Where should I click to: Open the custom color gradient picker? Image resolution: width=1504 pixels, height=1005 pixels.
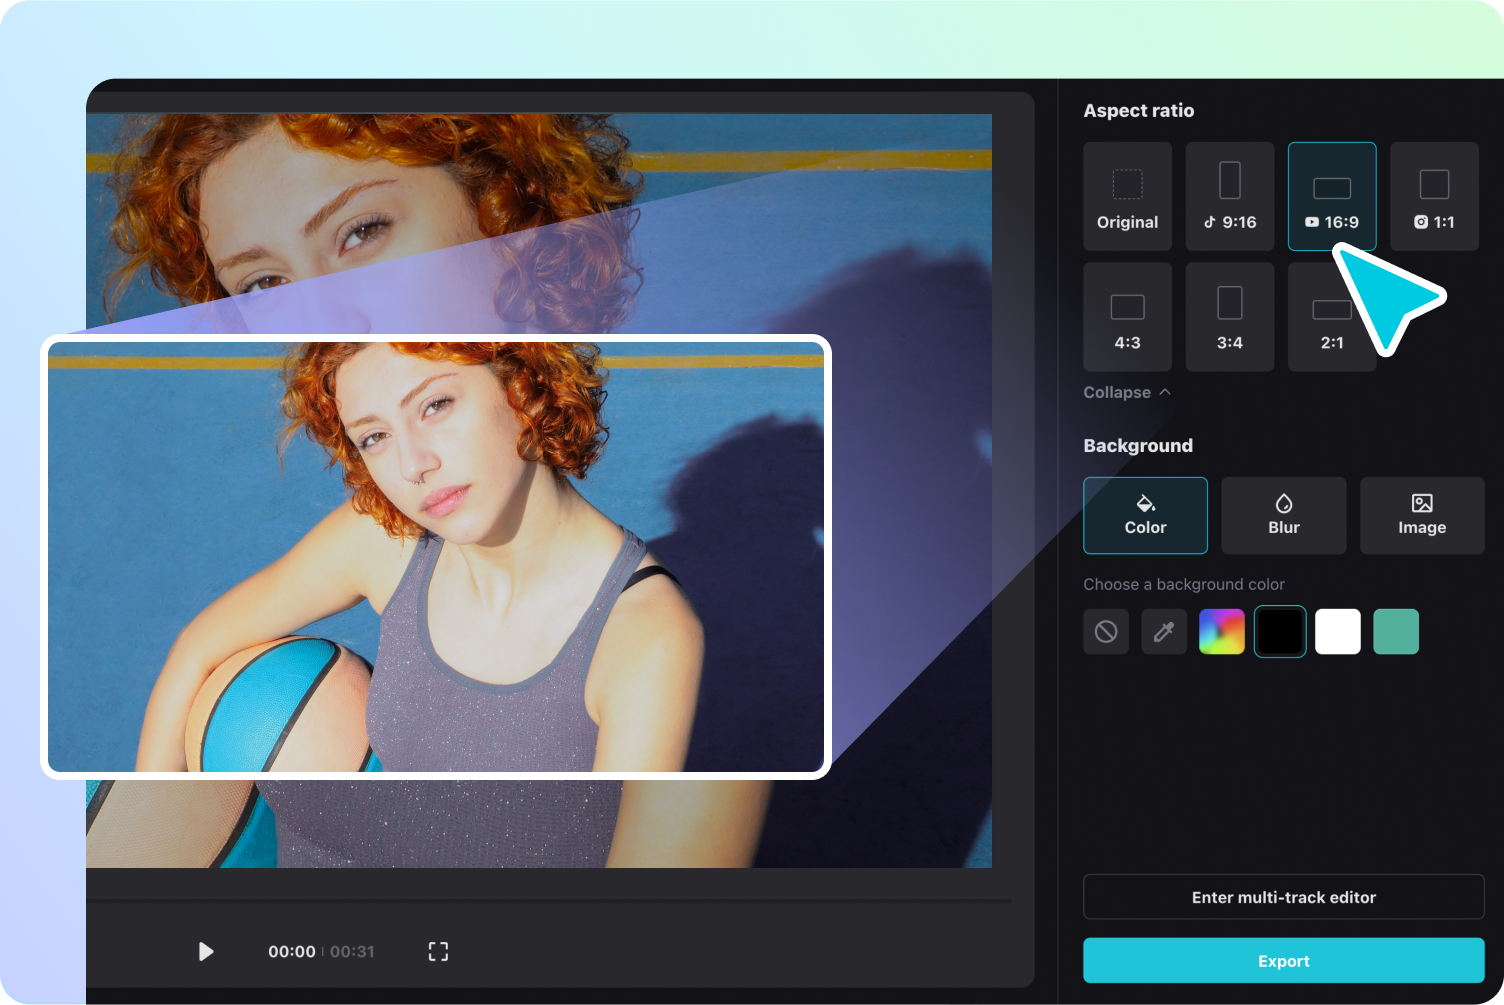pos(1221,631)
